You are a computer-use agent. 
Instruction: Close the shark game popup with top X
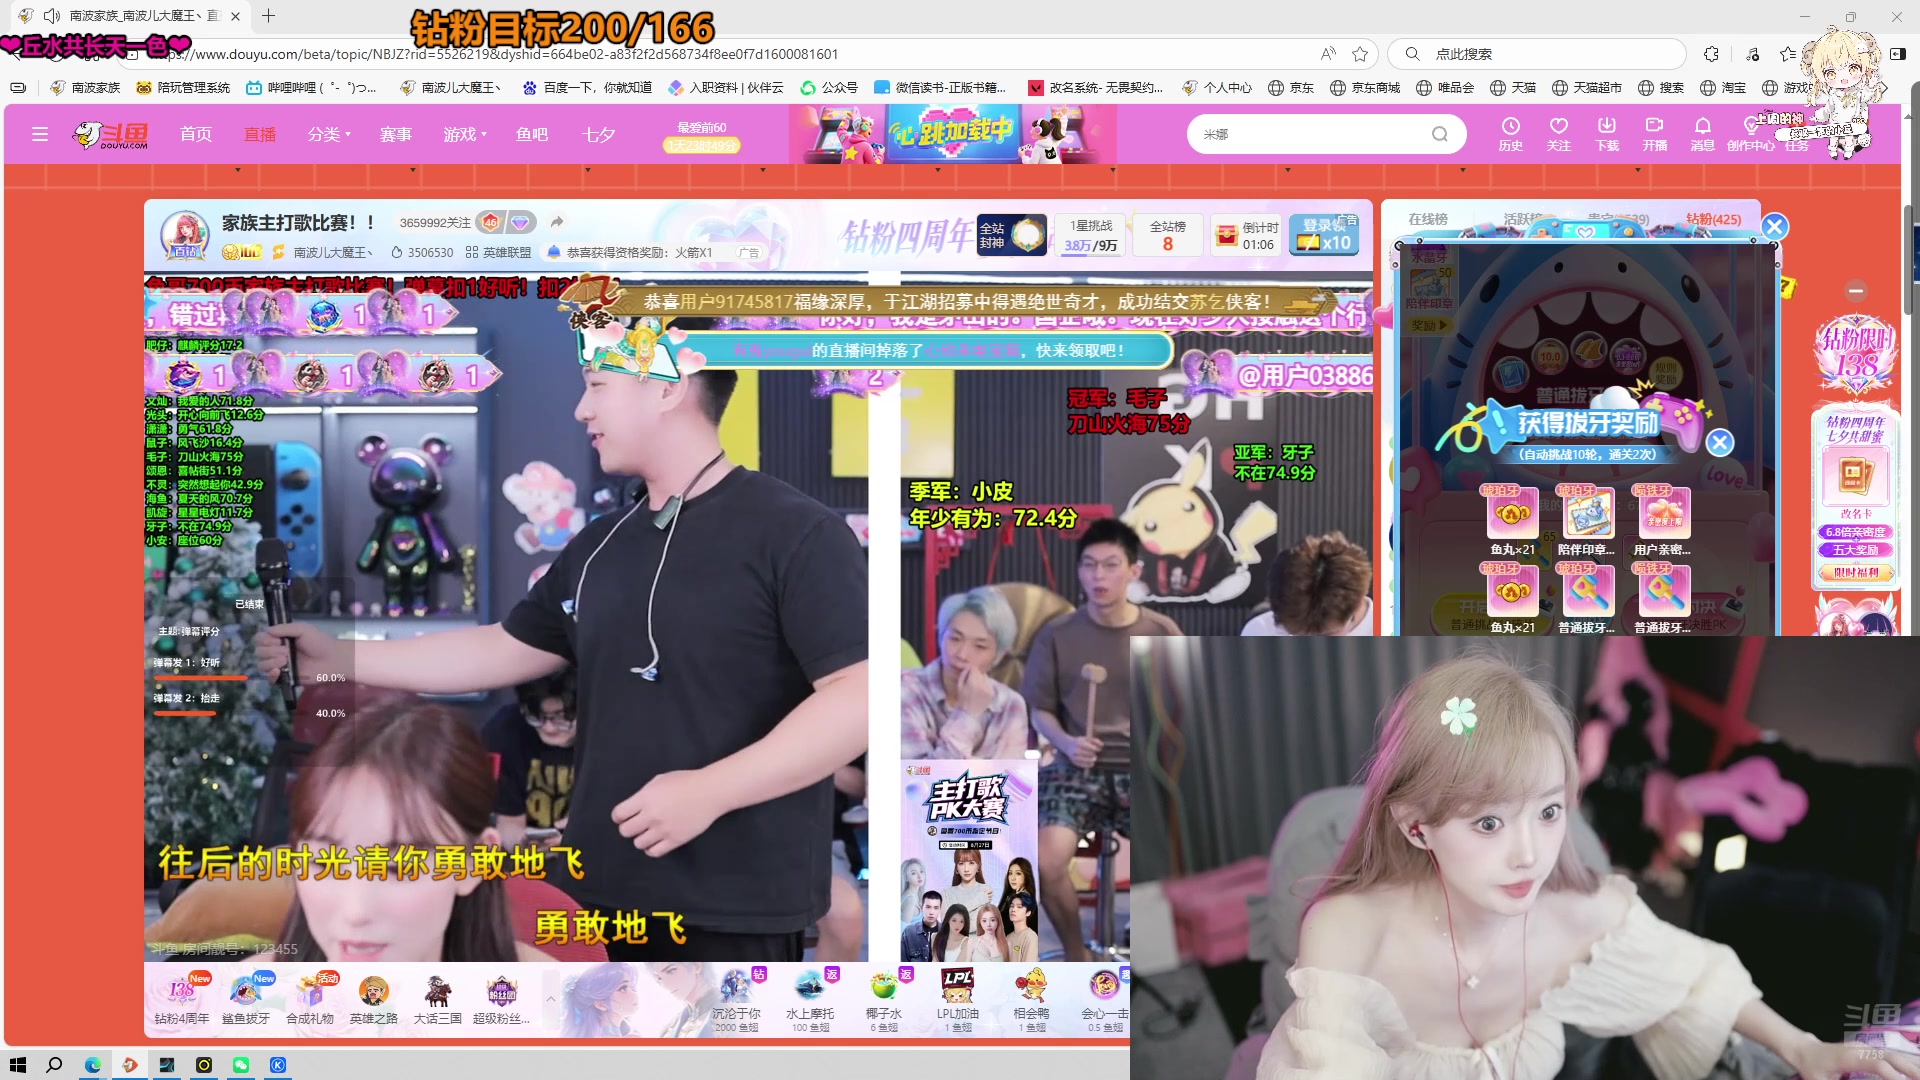[x=1774, y=227]
